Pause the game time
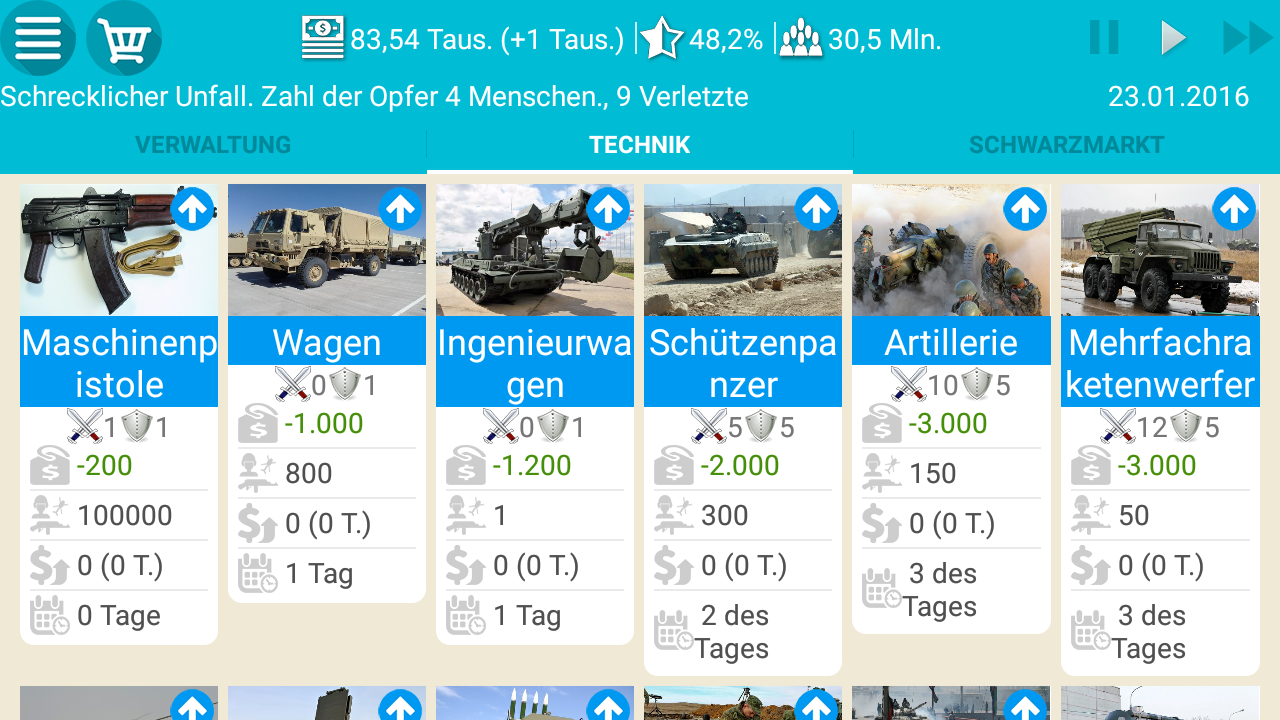The height and width of the screenshot is (720, 1280). click(x=1104, y=38)
